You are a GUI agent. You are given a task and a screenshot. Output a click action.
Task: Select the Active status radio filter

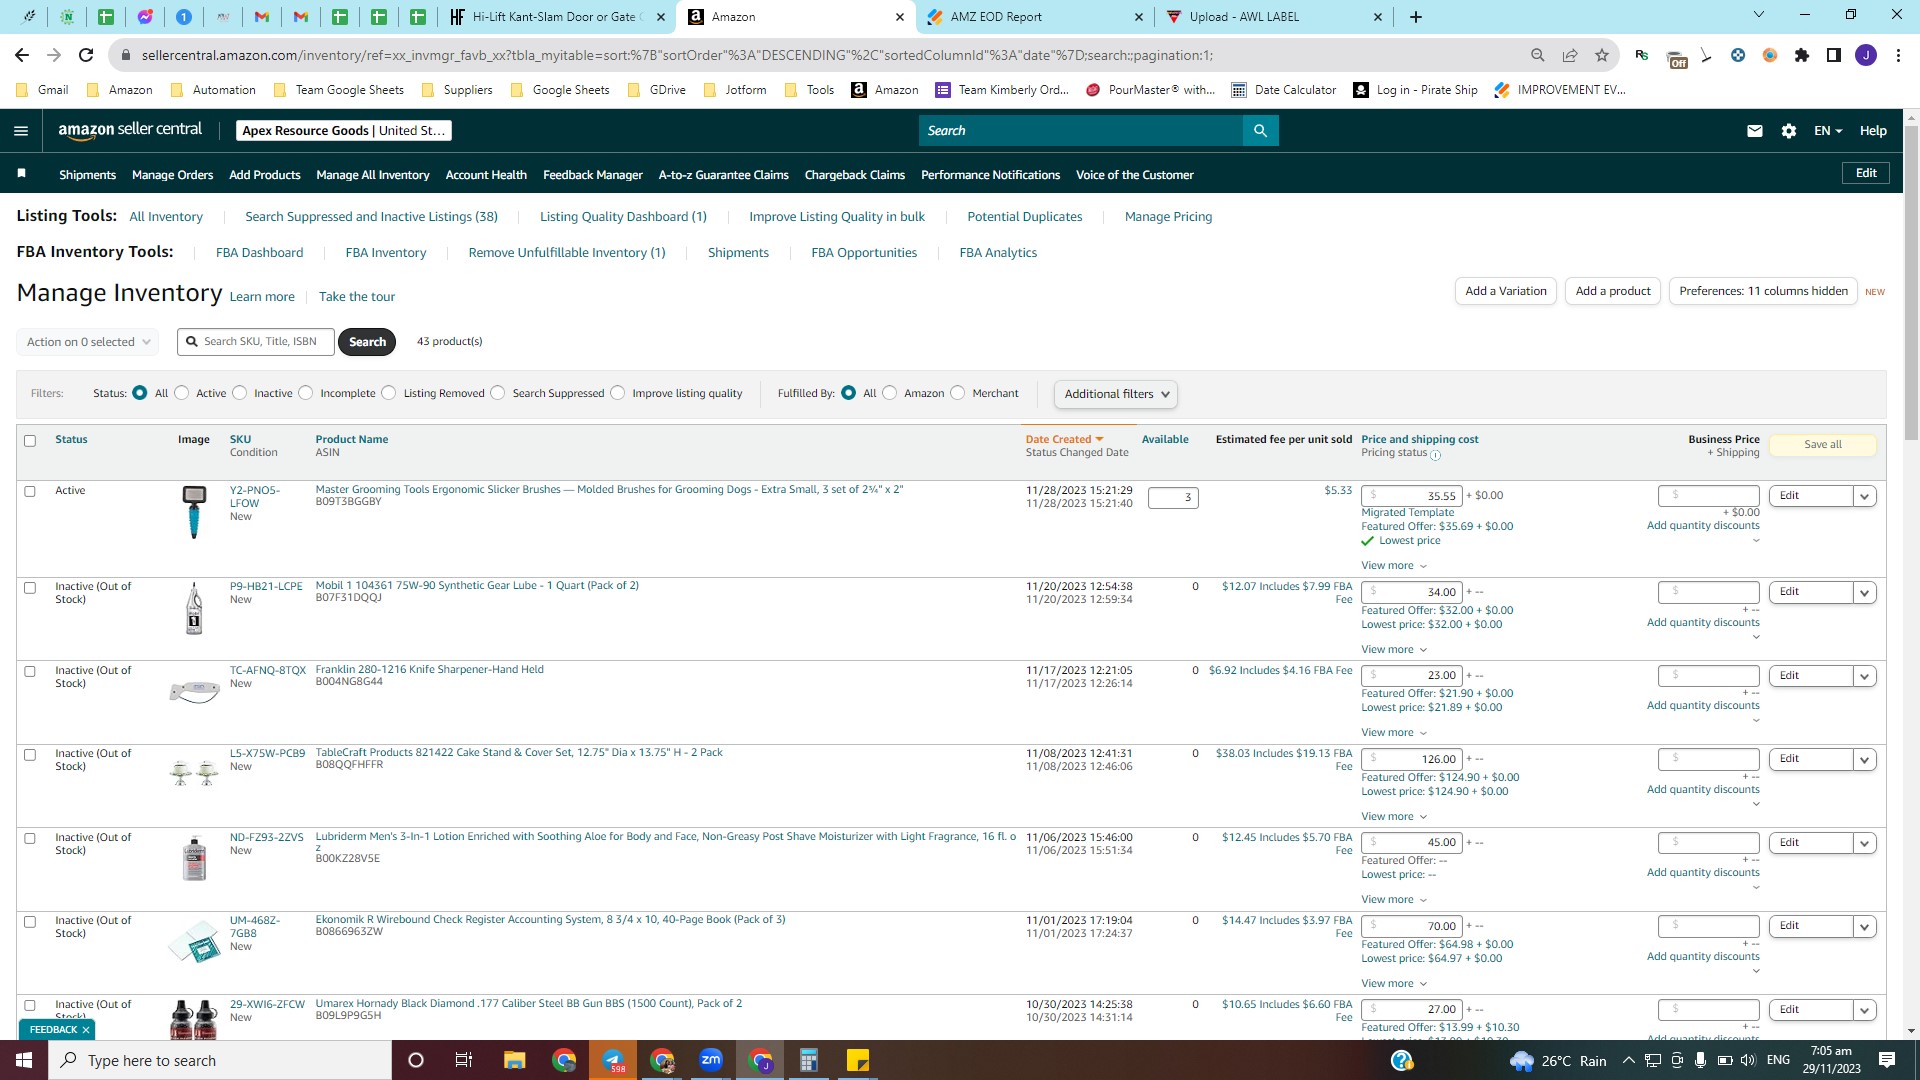point(182,393)
